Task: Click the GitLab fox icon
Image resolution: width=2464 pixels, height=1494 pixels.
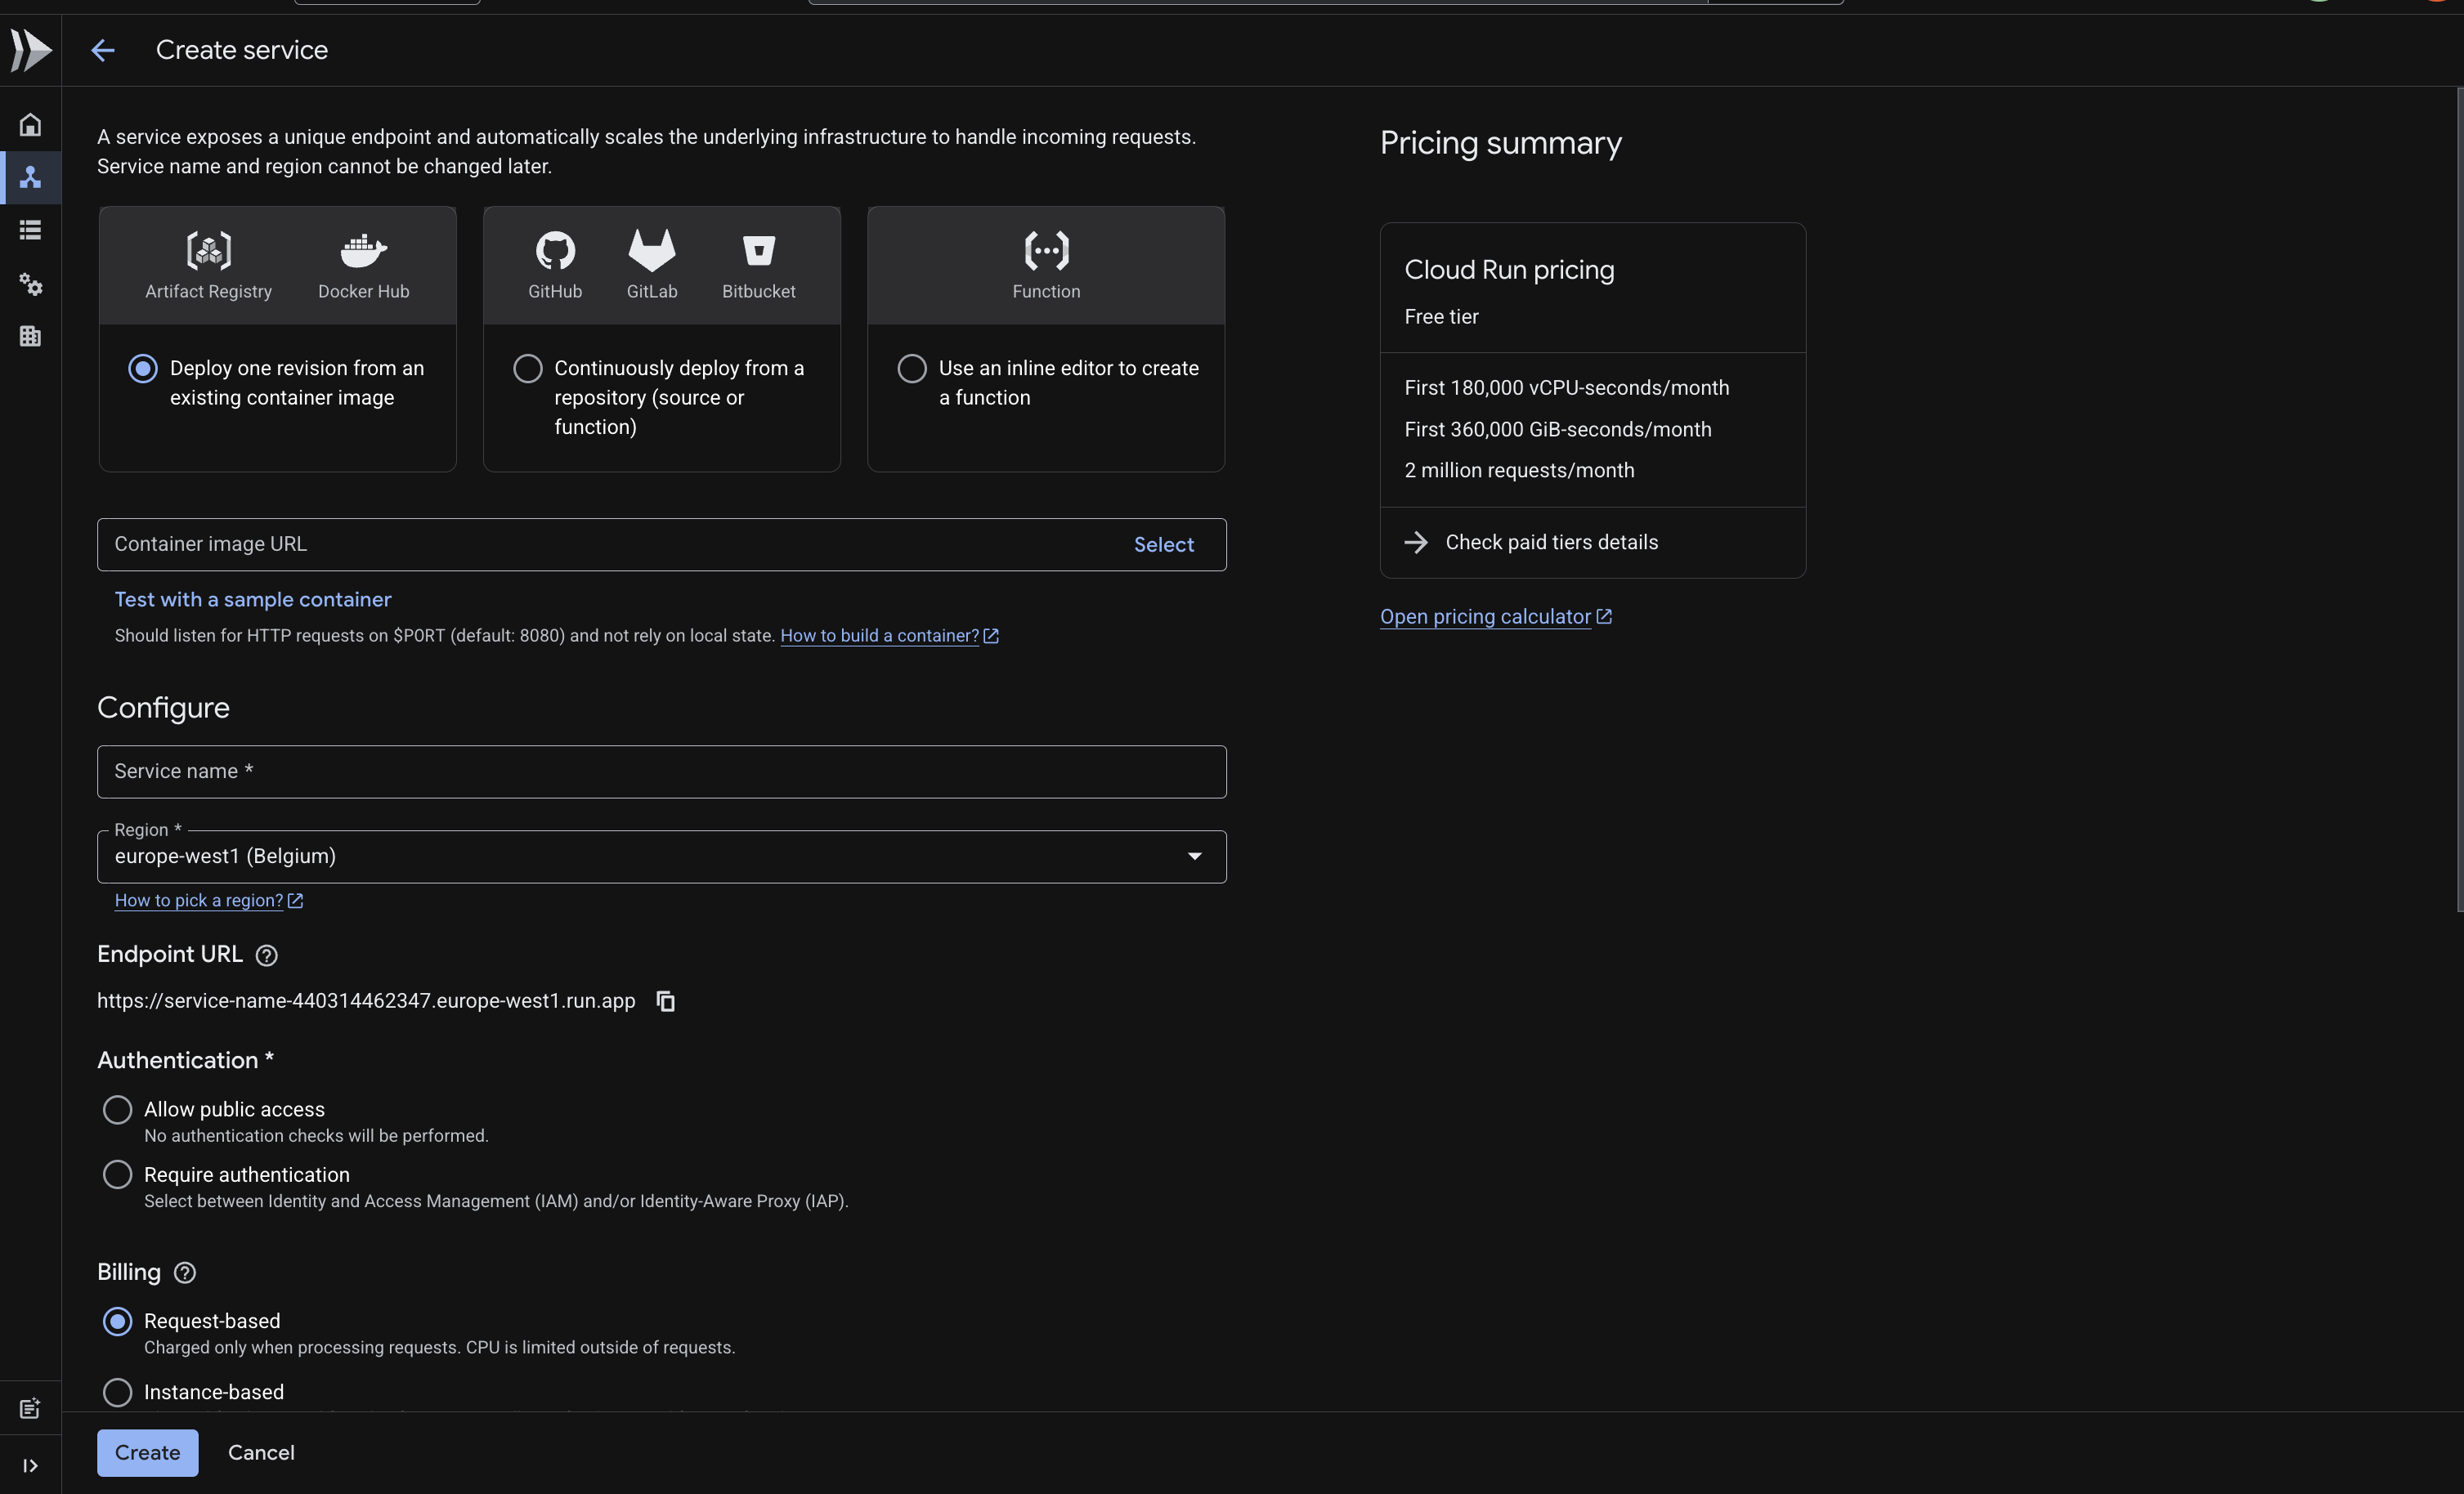Action: 652,250
